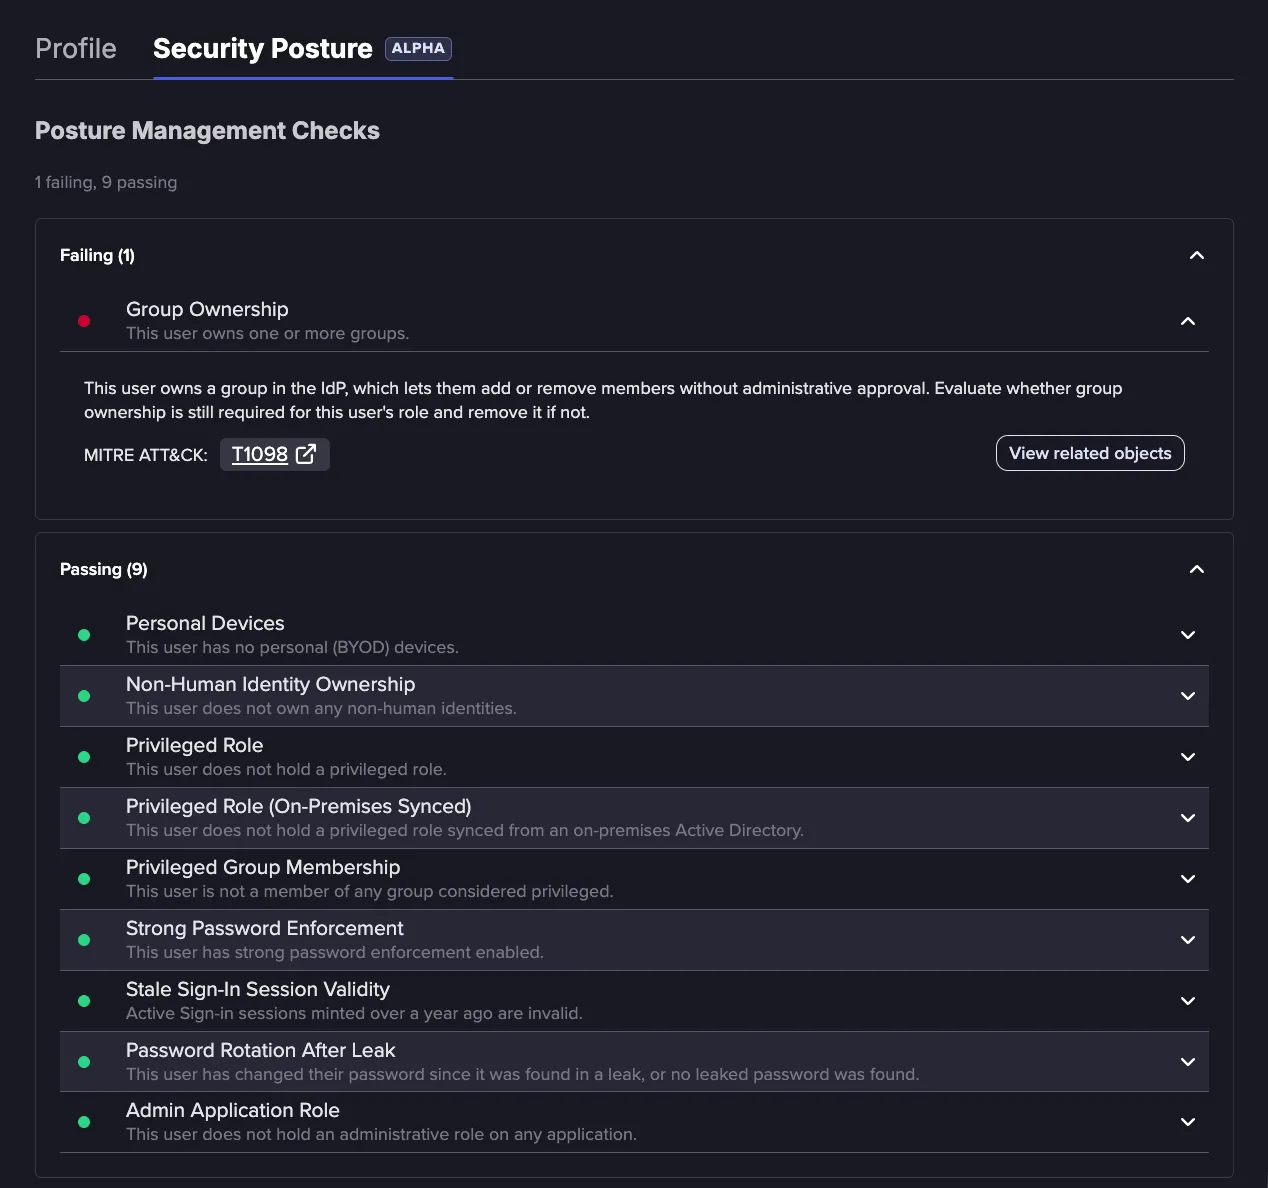Viewport: 1268px width, 1188px height.
Task: Click the Privileged Group Membership title
Action: tap(263, 867)
